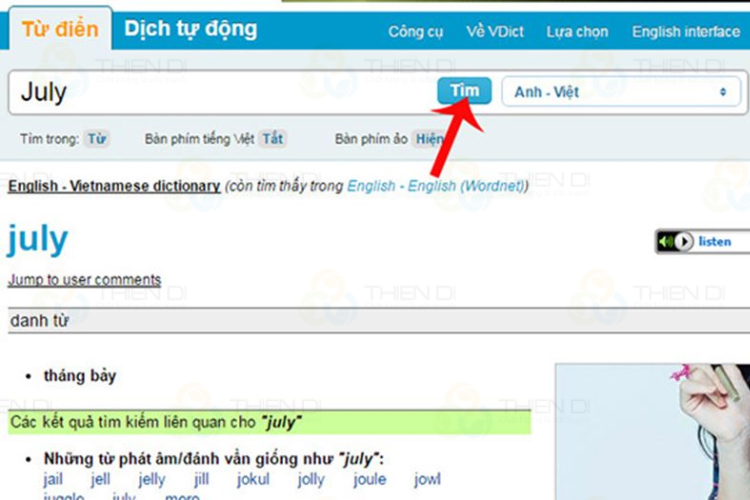Open English - Vietnamese dictionary link
This screenshot has height=500, width=750.
coord(113,186)
